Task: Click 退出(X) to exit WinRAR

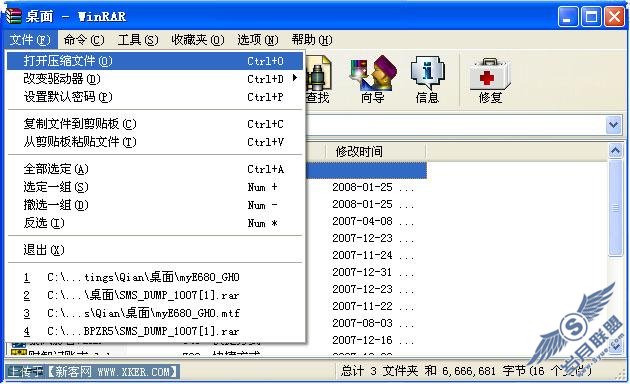Action: pos(155,250)
